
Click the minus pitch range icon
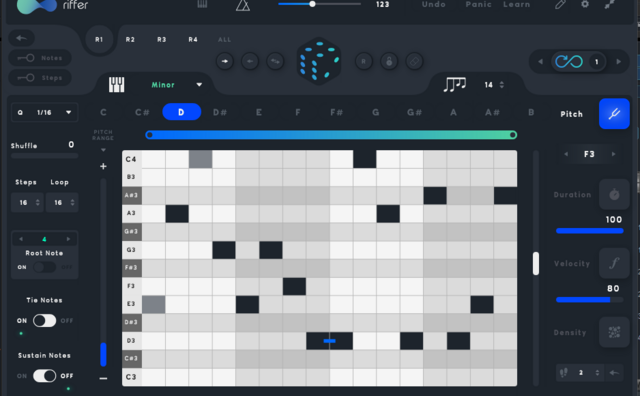click(103, 378)
